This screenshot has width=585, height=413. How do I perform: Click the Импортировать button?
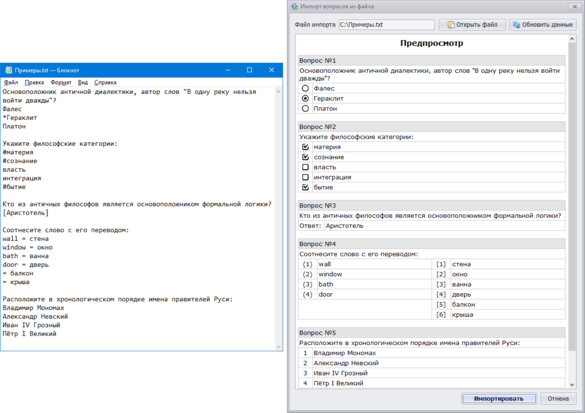click(499, 399)
